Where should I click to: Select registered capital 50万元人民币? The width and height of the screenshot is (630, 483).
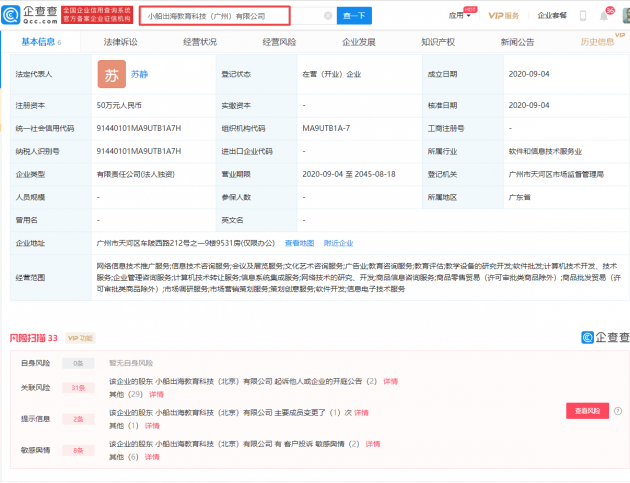click(119, 105)
